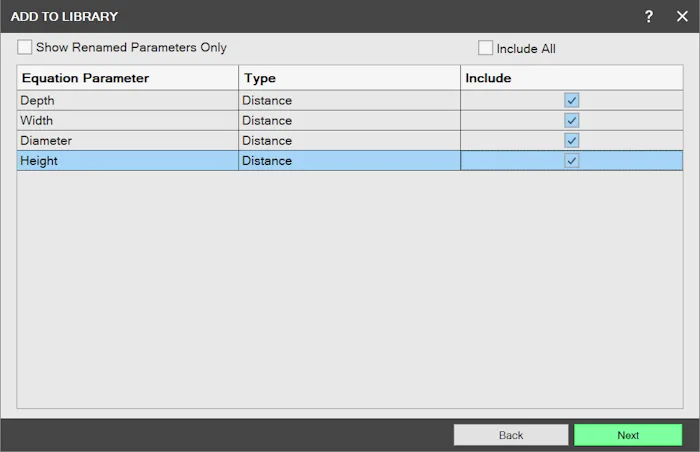Image resolution: width=700 pixels, height=452 pixels.
Task: Click the Distance type cell for Depth
Action: point(350,100)
